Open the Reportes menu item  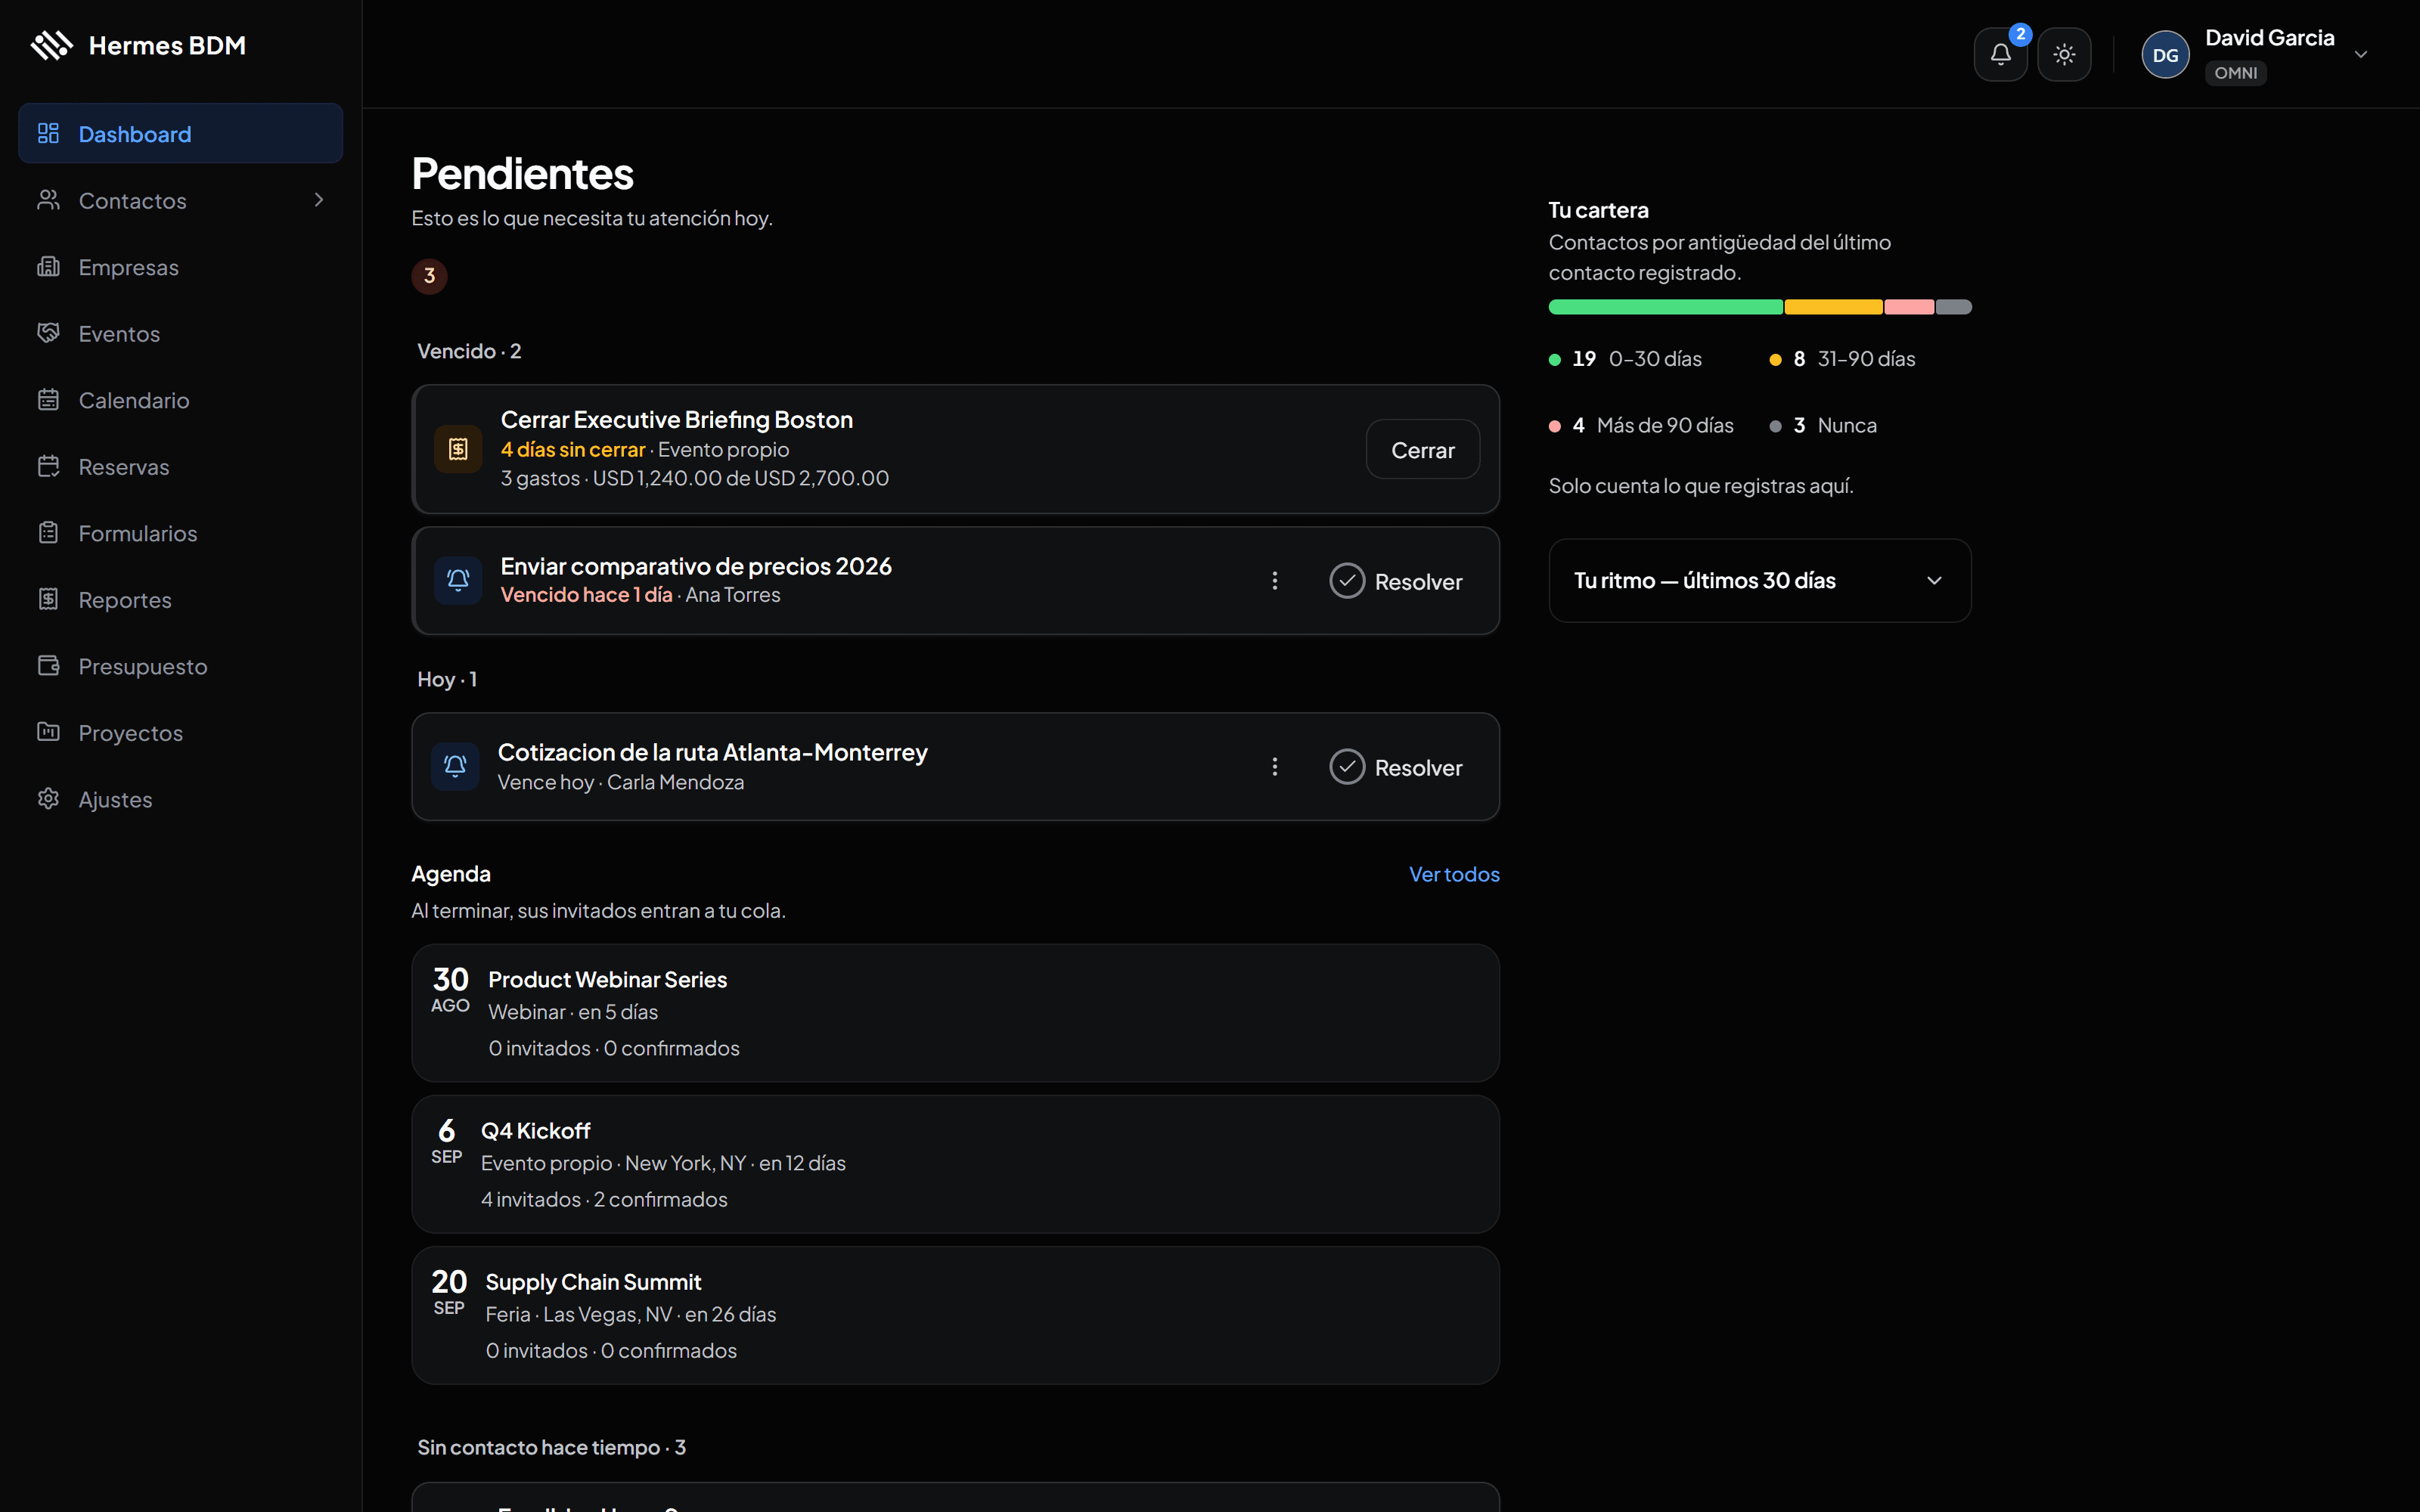pos(181,600)
